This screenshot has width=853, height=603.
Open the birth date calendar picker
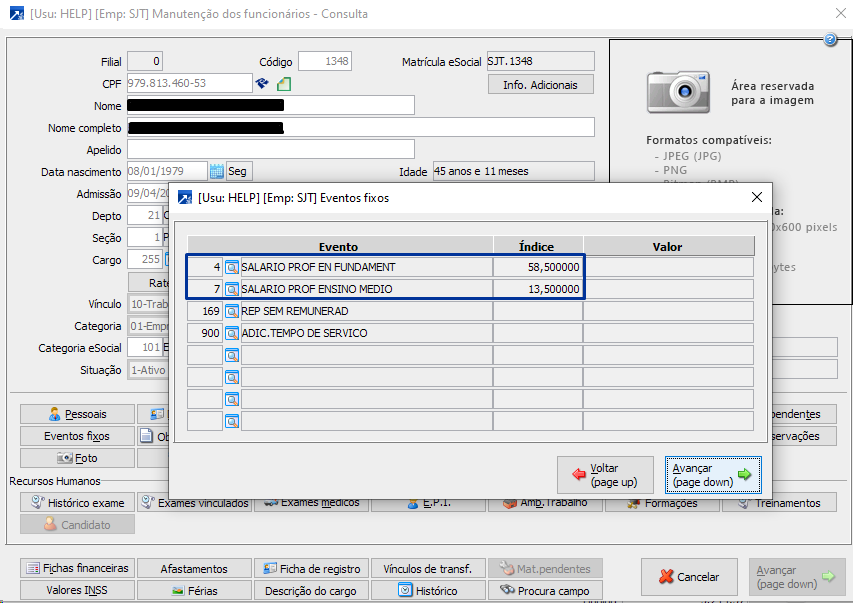click(x=217, y=171)
